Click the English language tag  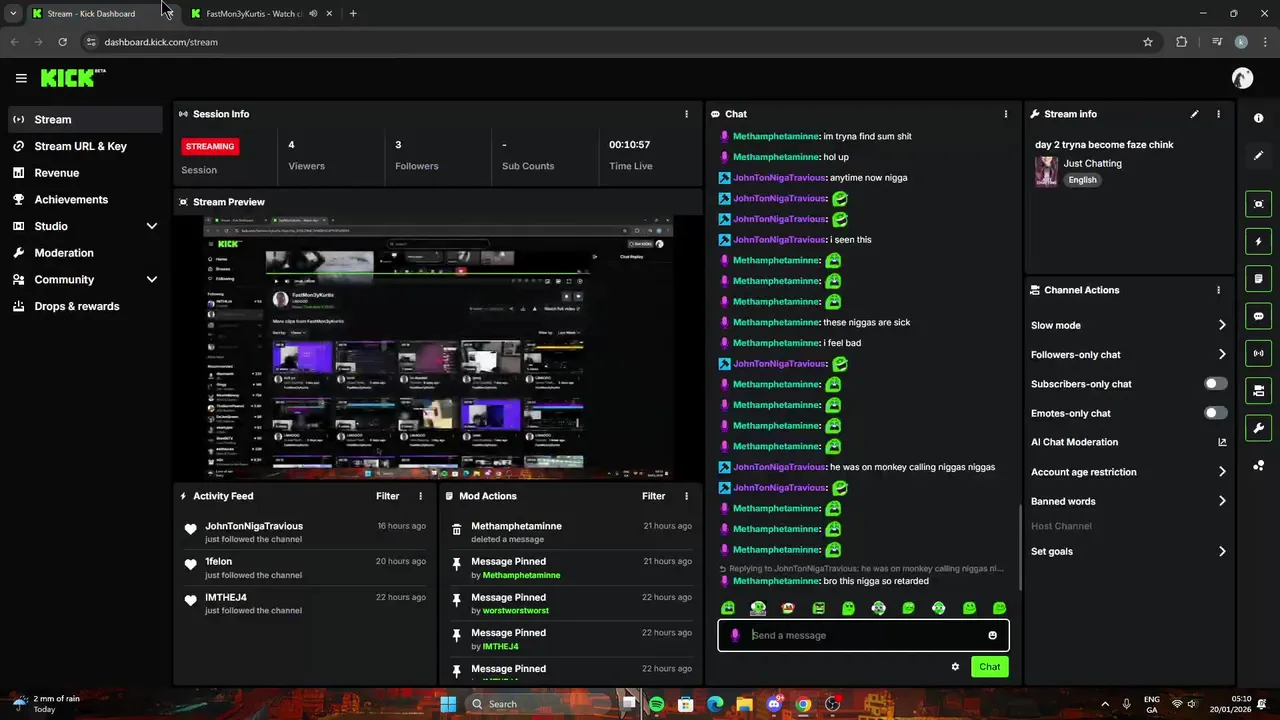pyautogui.click(x=1082, y=180)
